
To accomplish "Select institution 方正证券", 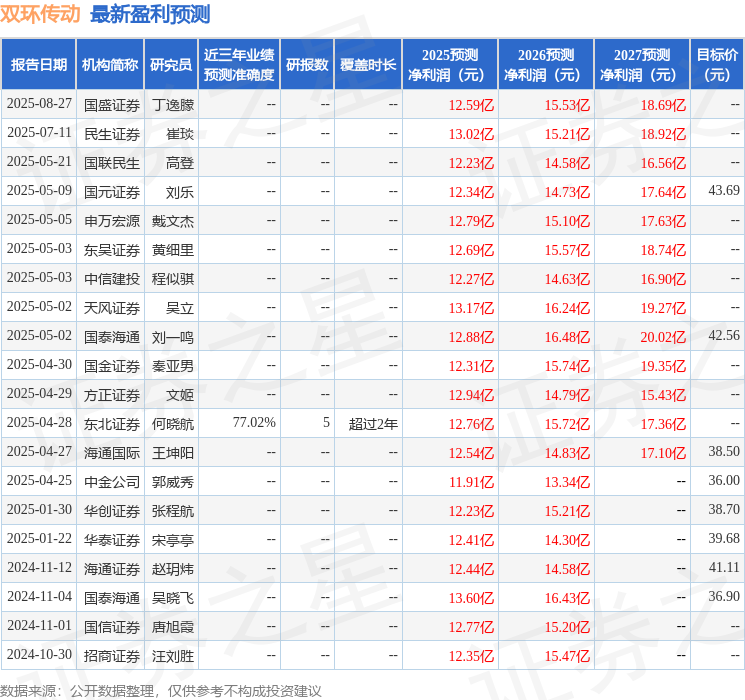I will [112, 395].
